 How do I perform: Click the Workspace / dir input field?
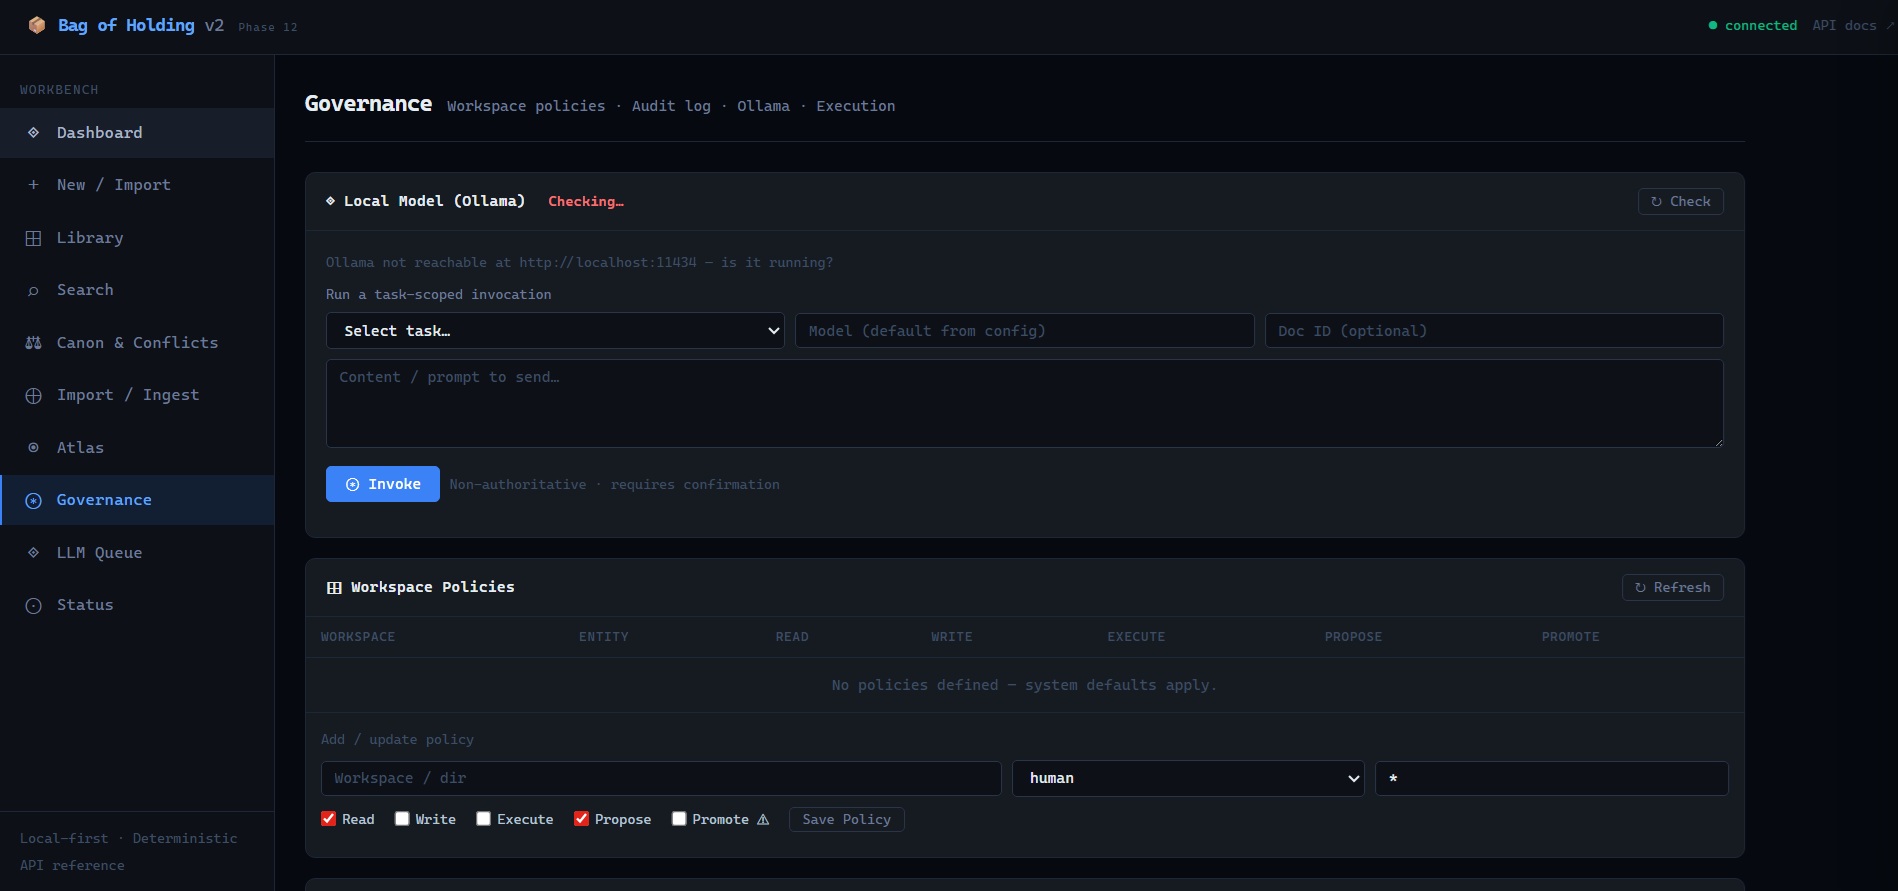coord(661,778)
